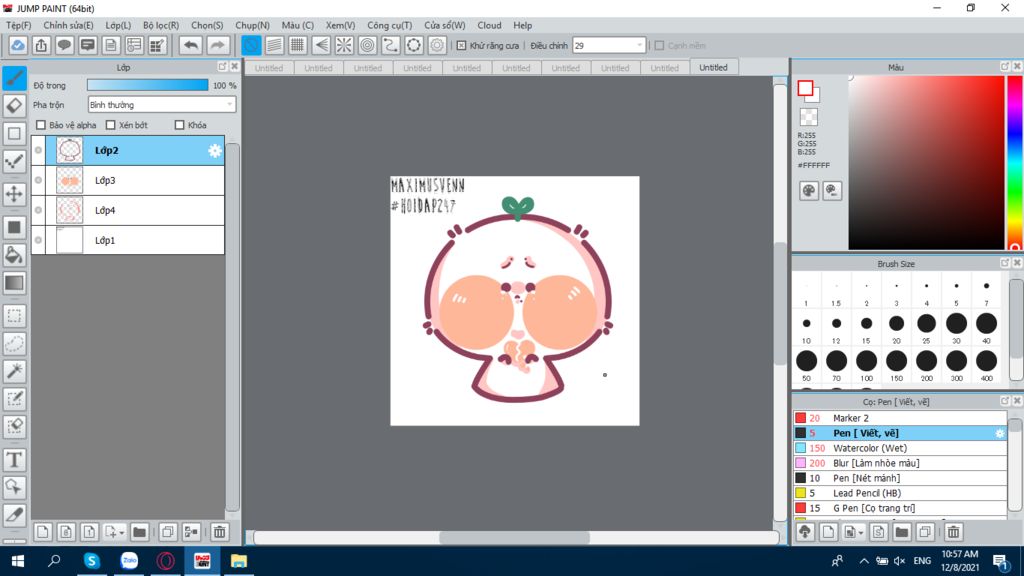
Task: Select the G Pen brush
Action: pos(900,508)
